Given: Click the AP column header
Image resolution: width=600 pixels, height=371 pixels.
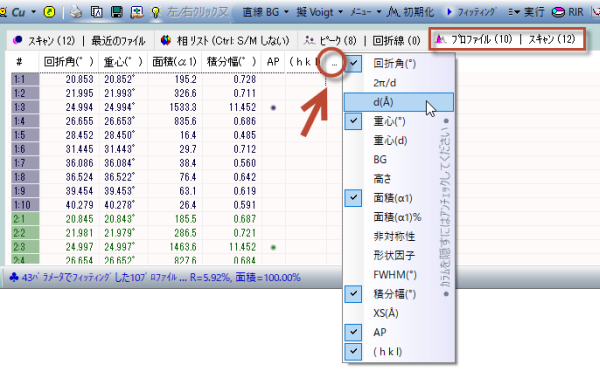Looking at the screenshot, I should coord(273,62).
